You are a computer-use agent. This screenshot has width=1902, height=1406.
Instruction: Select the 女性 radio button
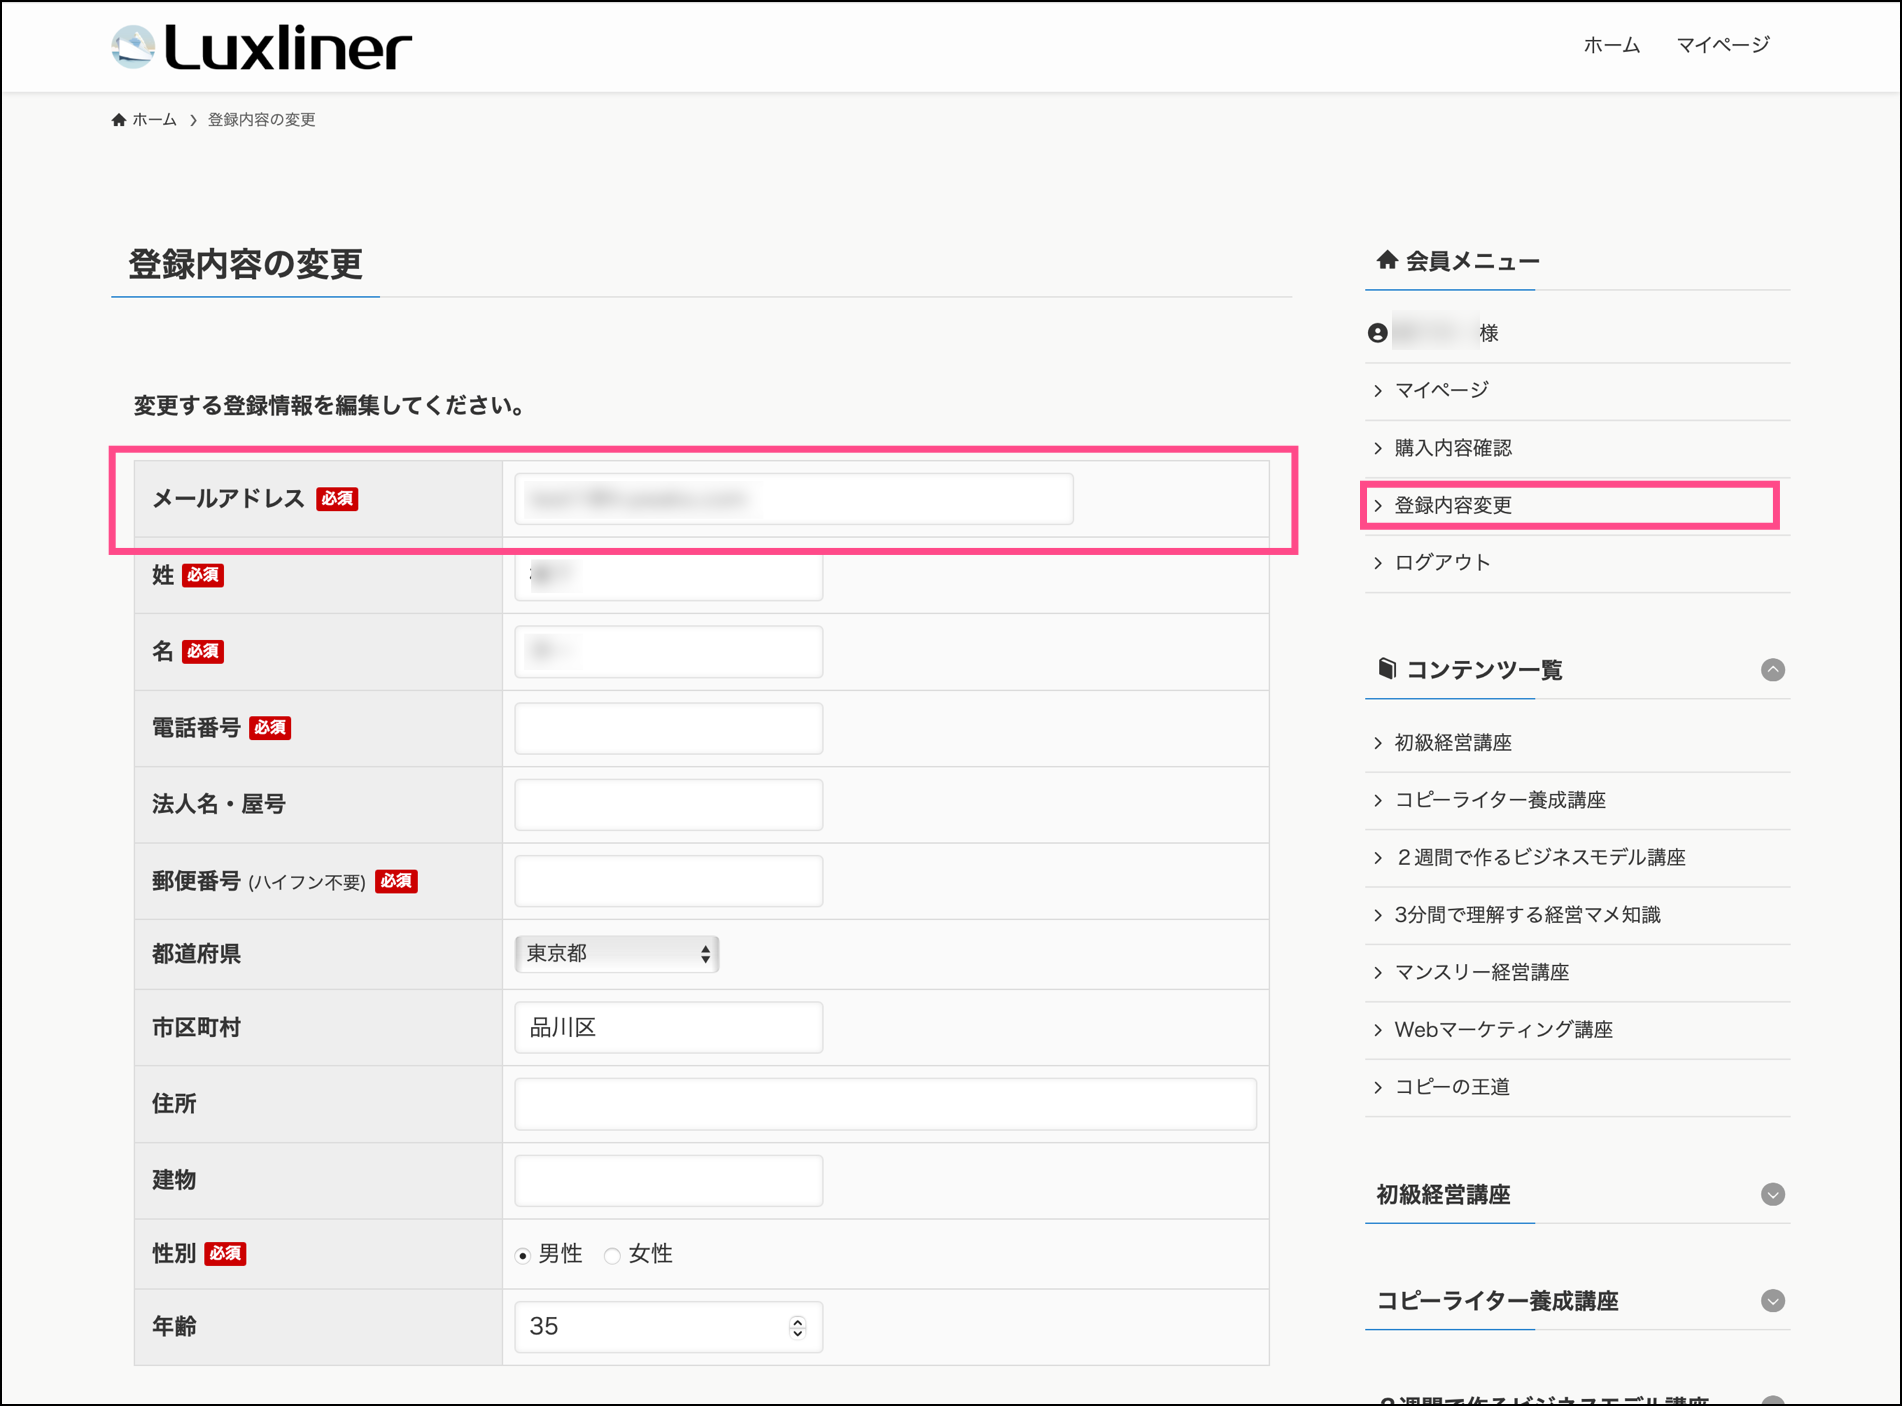coord(612,1256)
